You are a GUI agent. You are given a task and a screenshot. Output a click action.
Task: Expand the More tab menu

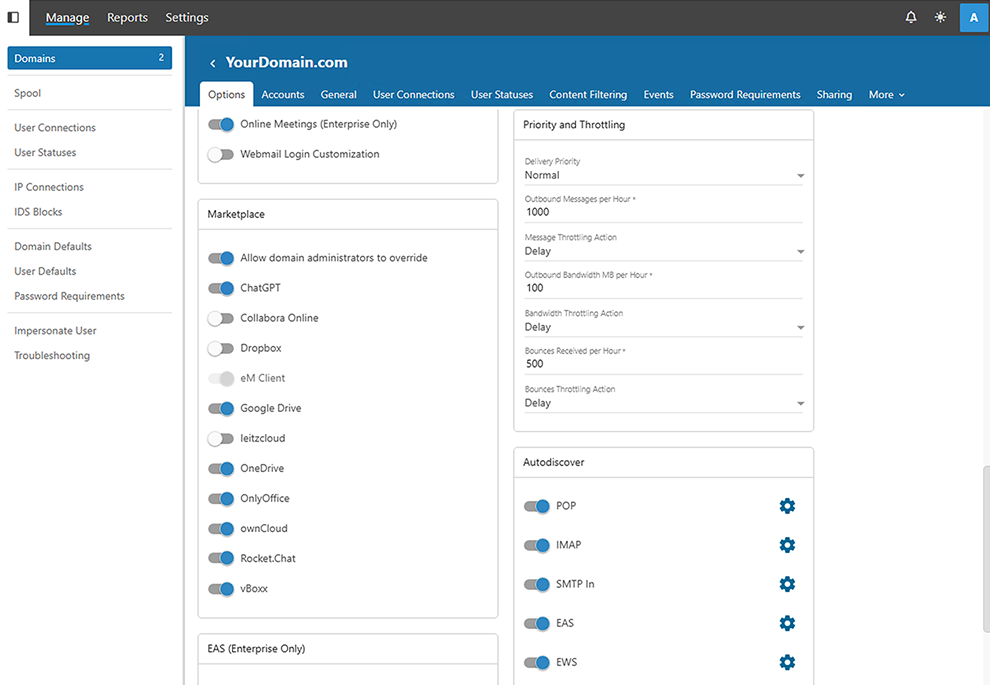(886, 95)
